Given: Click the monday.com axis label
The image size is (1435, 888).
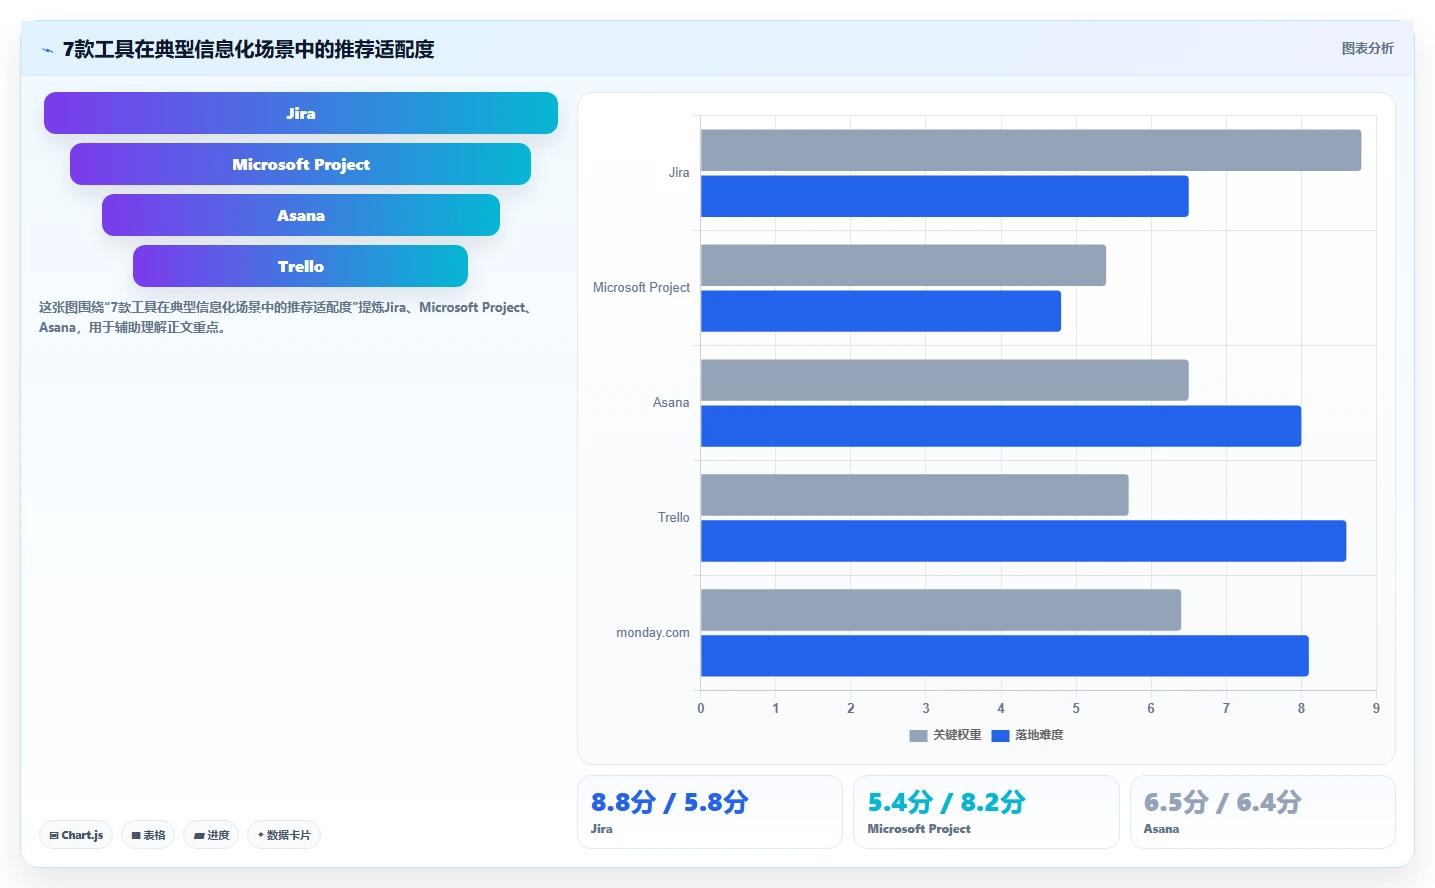Looking at the screenshot, I should point(653,633).
